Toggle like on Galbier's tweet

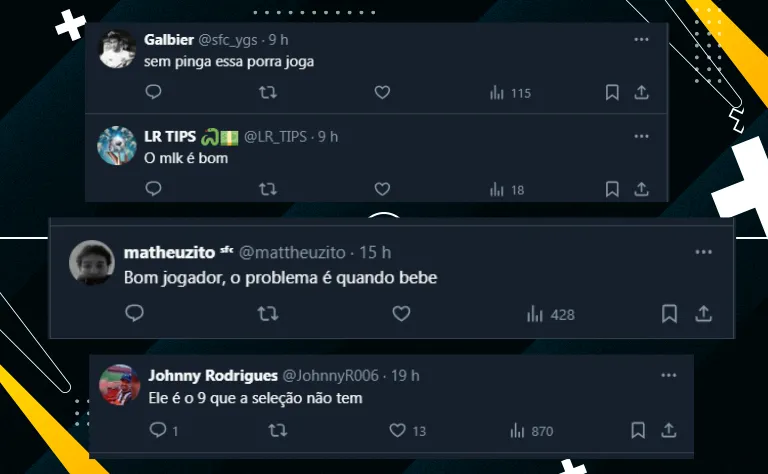(x=382, y=92)
